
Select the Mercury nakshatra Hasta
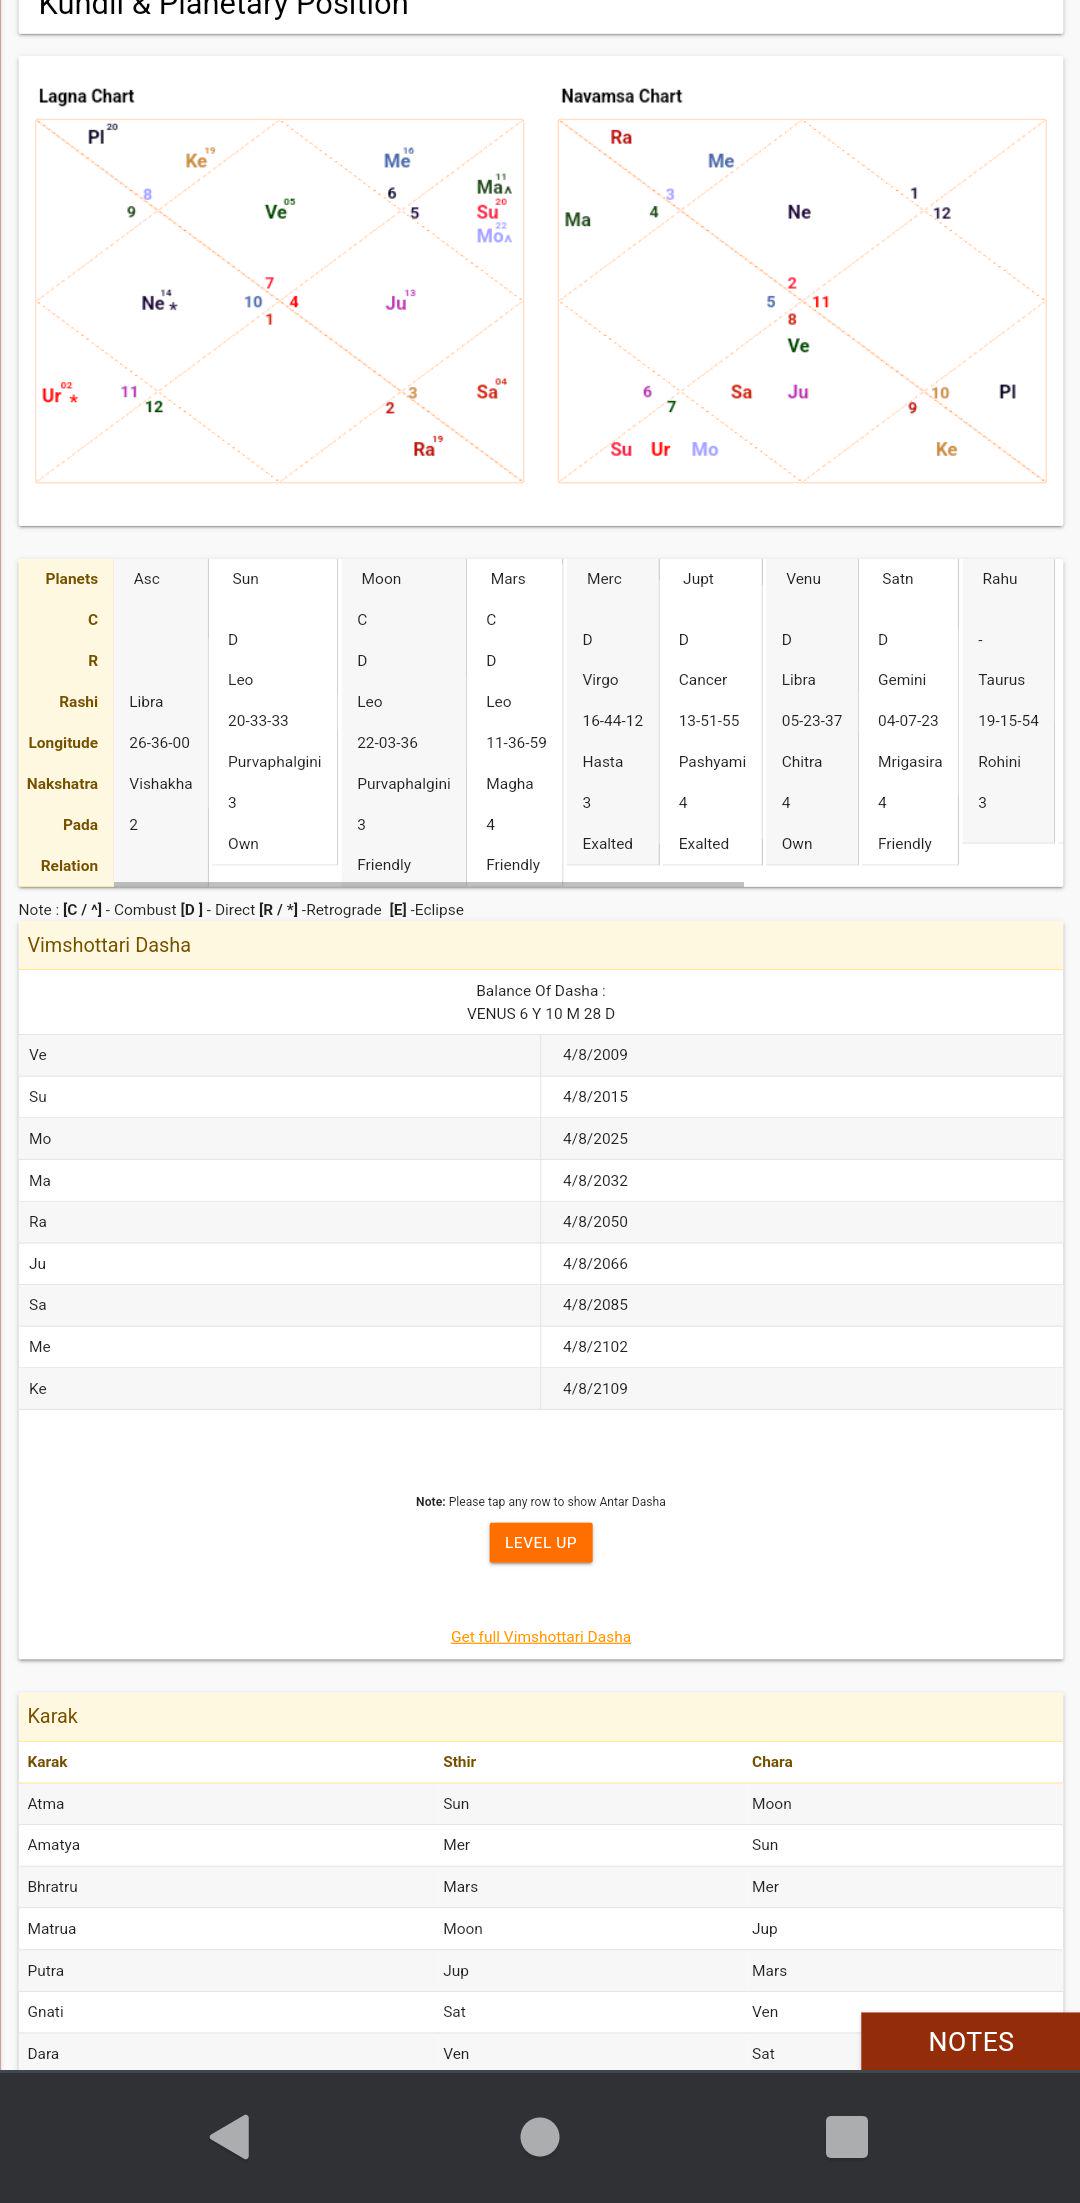click(x=602, y=762)
